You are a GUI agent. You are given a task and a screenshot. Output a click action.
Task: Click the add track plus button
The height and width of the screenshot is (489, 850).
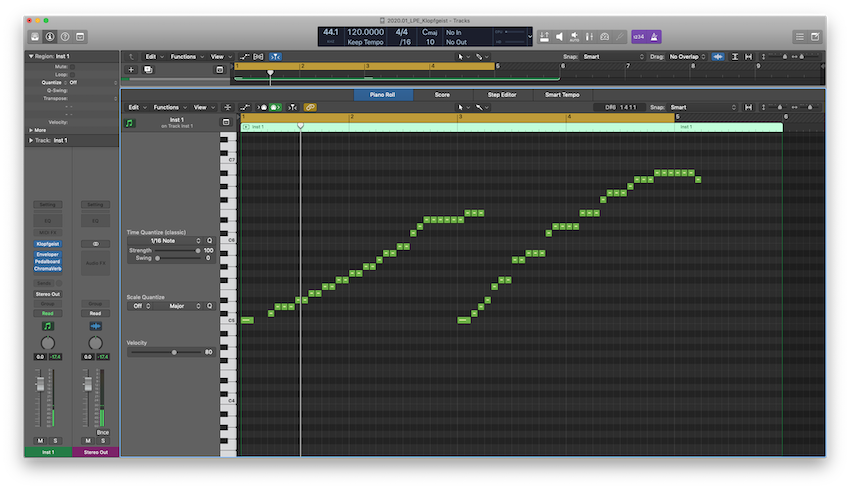(131, 69)
